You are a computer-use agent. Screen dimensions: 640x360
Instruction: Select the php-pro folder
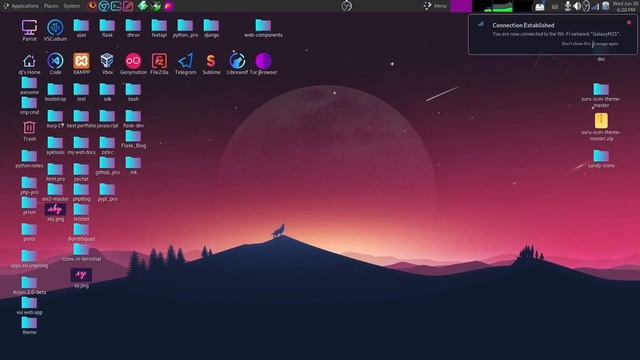[29, 186]
